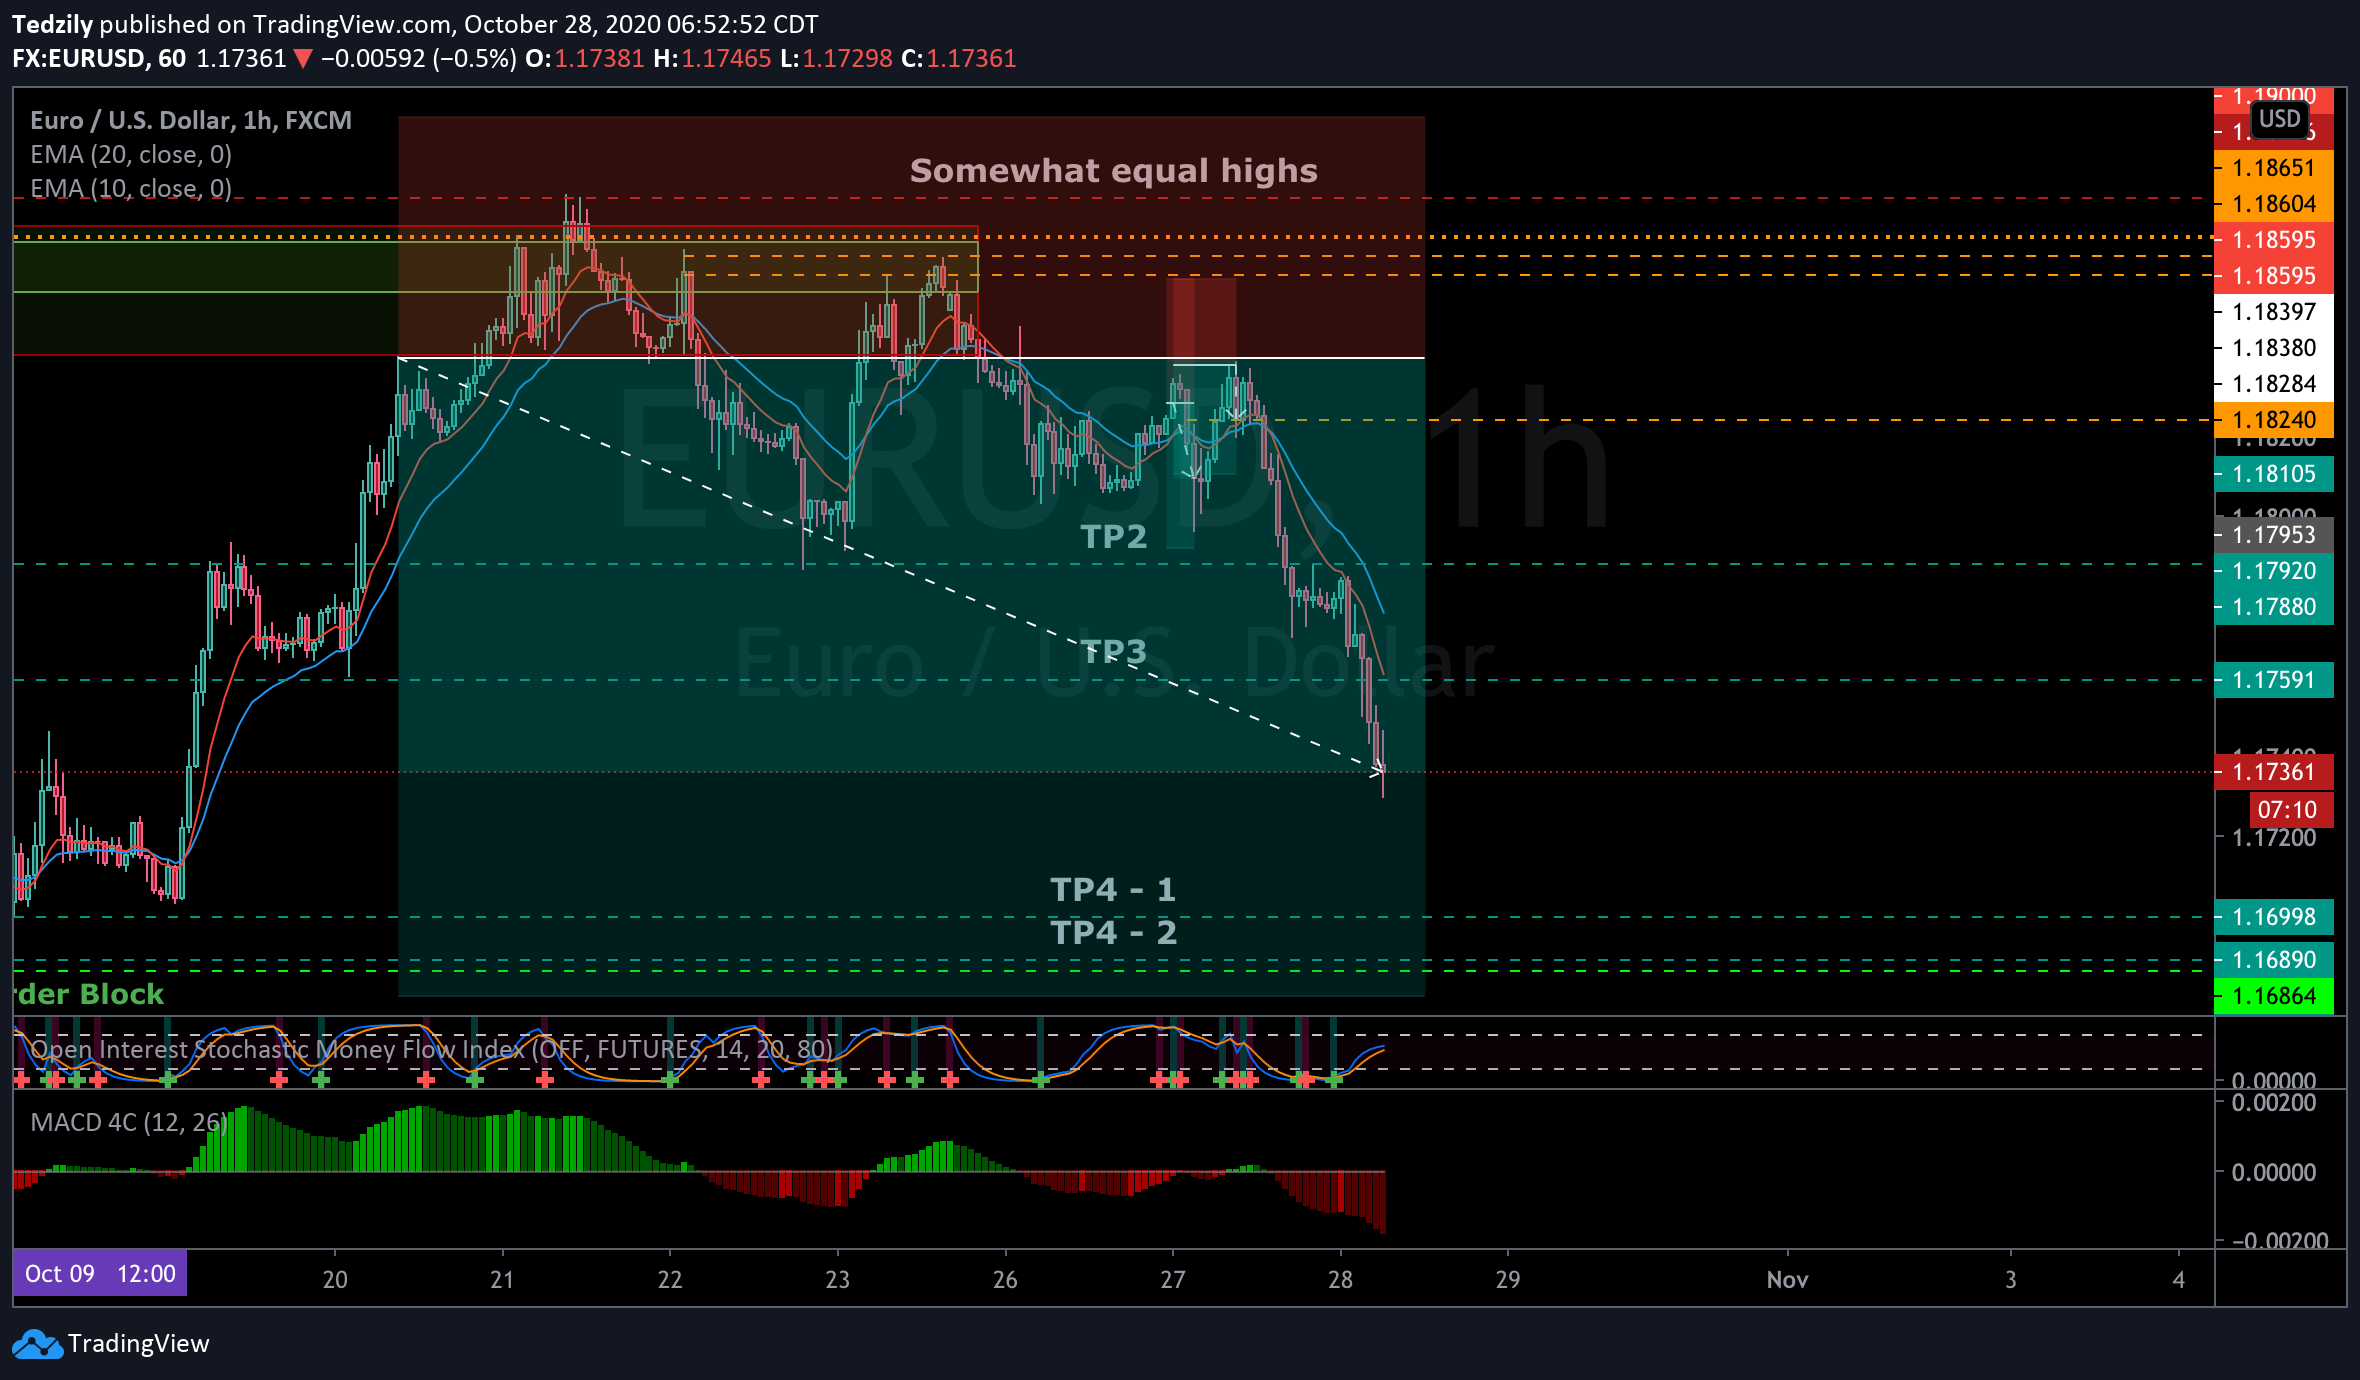
Task: Click the purple Oct 09 12:00 date marker
Action: pyautogui.click(x=100, y=1274)
